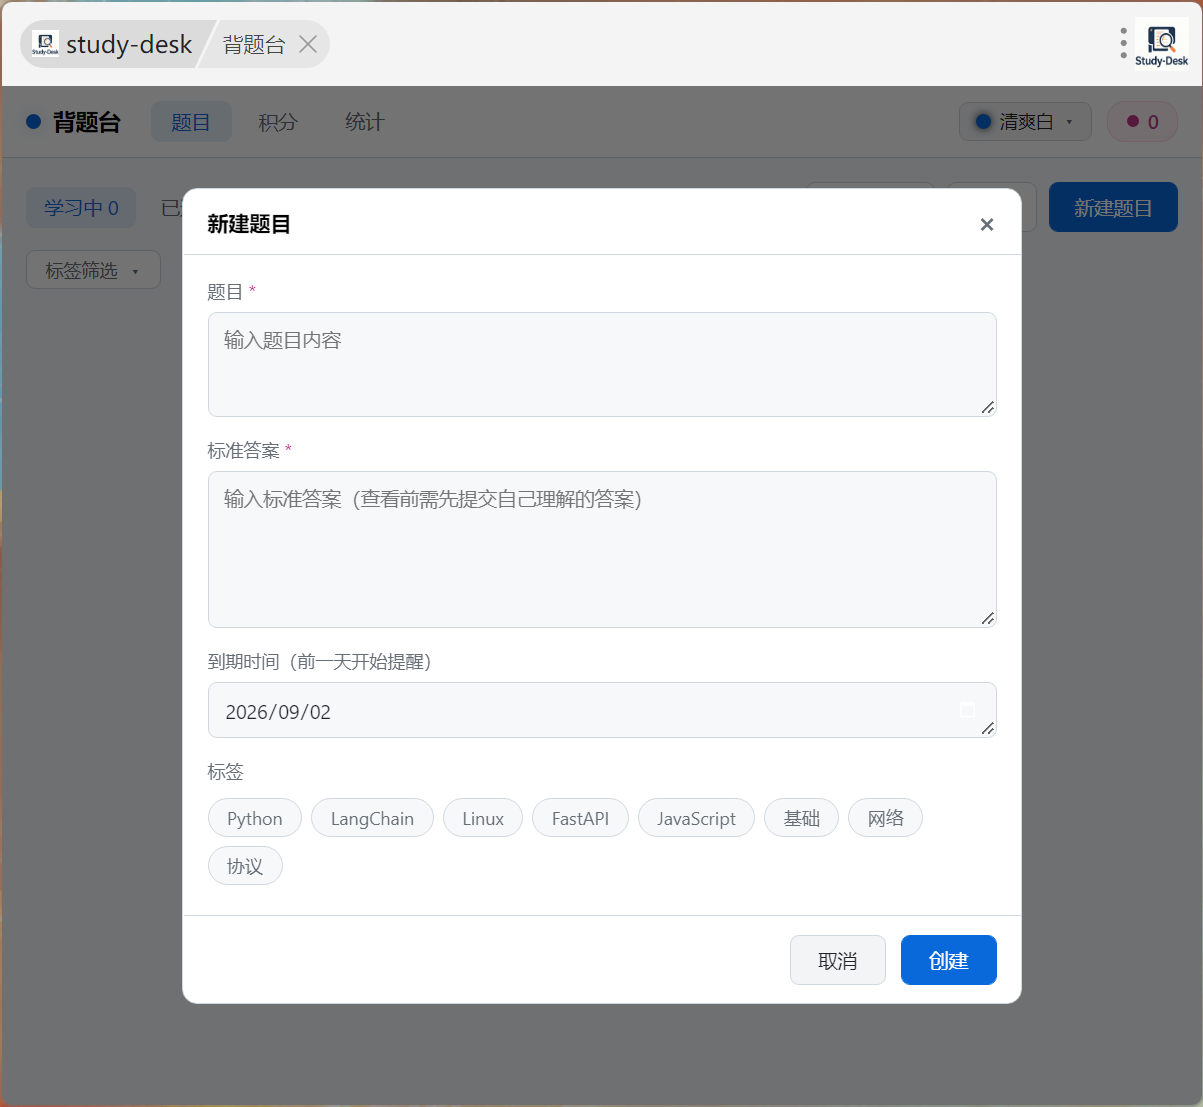Click the 到期时间 date field 2026/09/02

coord(602,710)
